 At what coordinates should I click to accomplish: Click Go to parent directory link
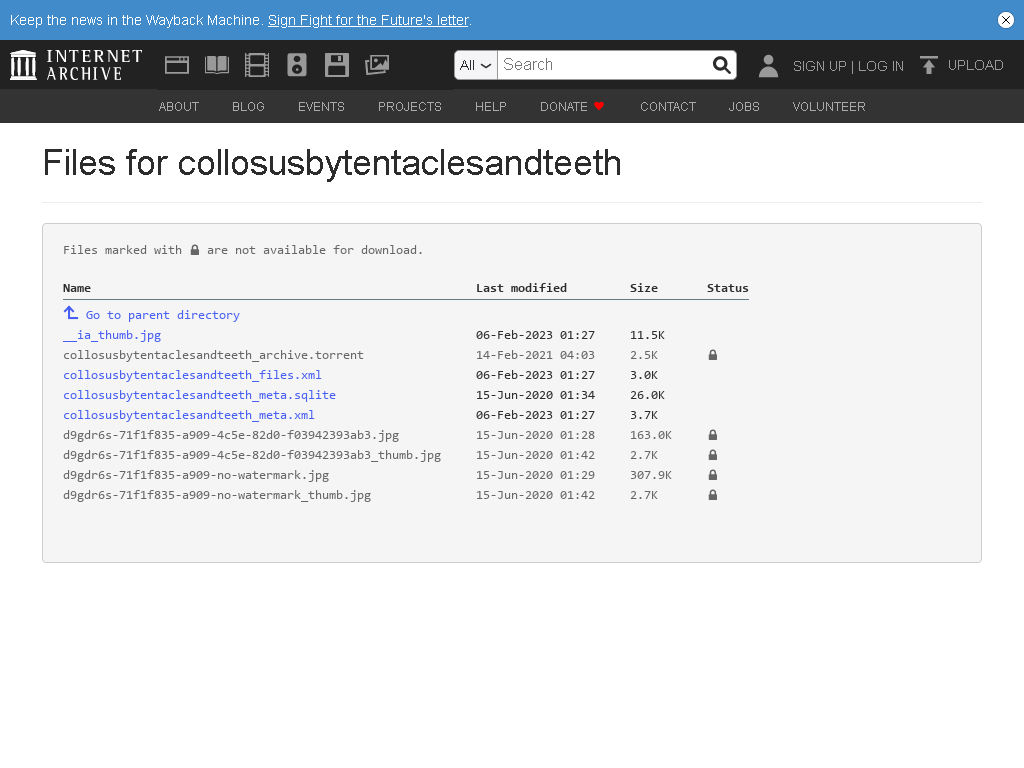coord(163,315)
